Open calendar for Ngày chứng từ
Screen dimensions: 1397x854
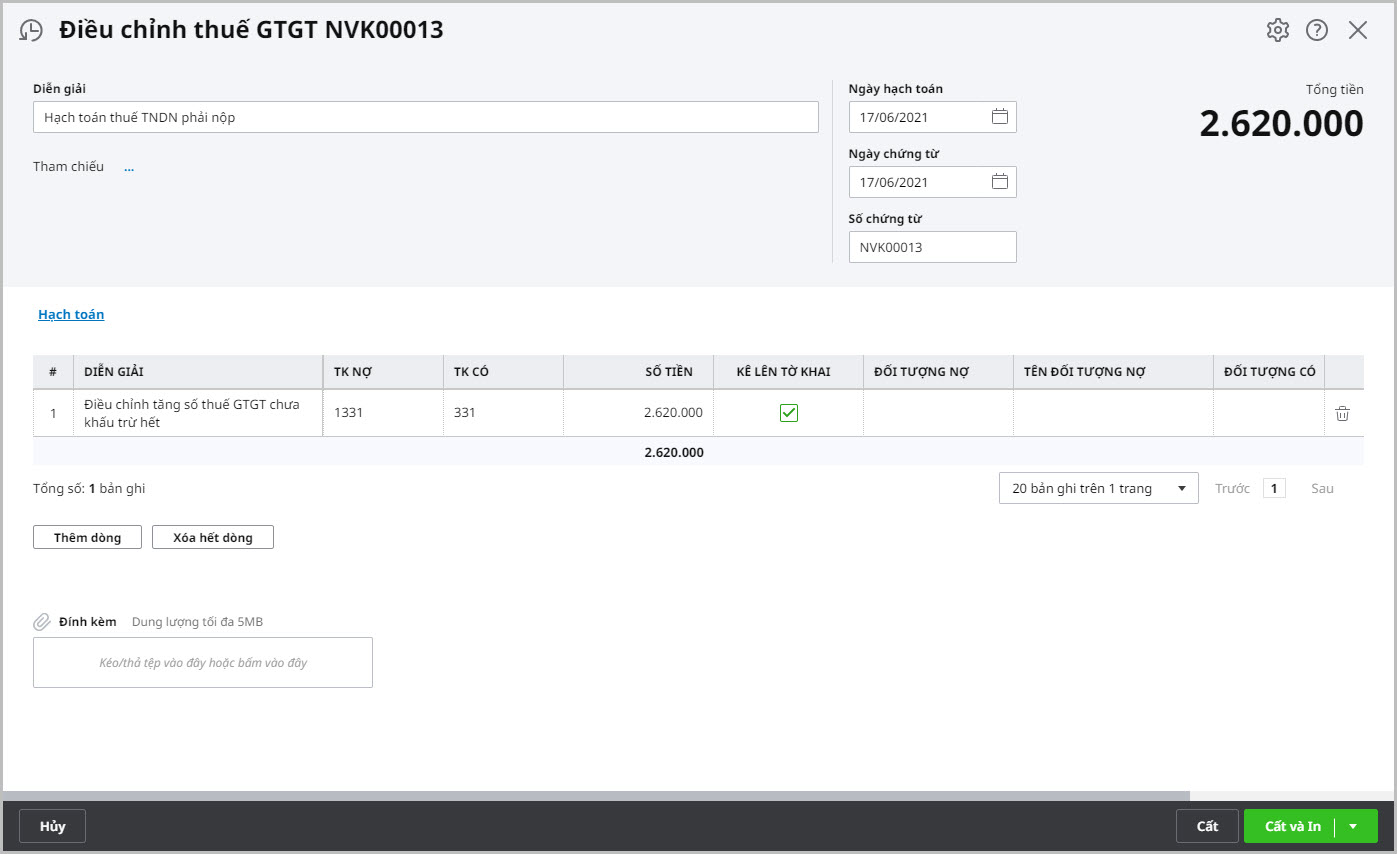[x=999, y=182]
